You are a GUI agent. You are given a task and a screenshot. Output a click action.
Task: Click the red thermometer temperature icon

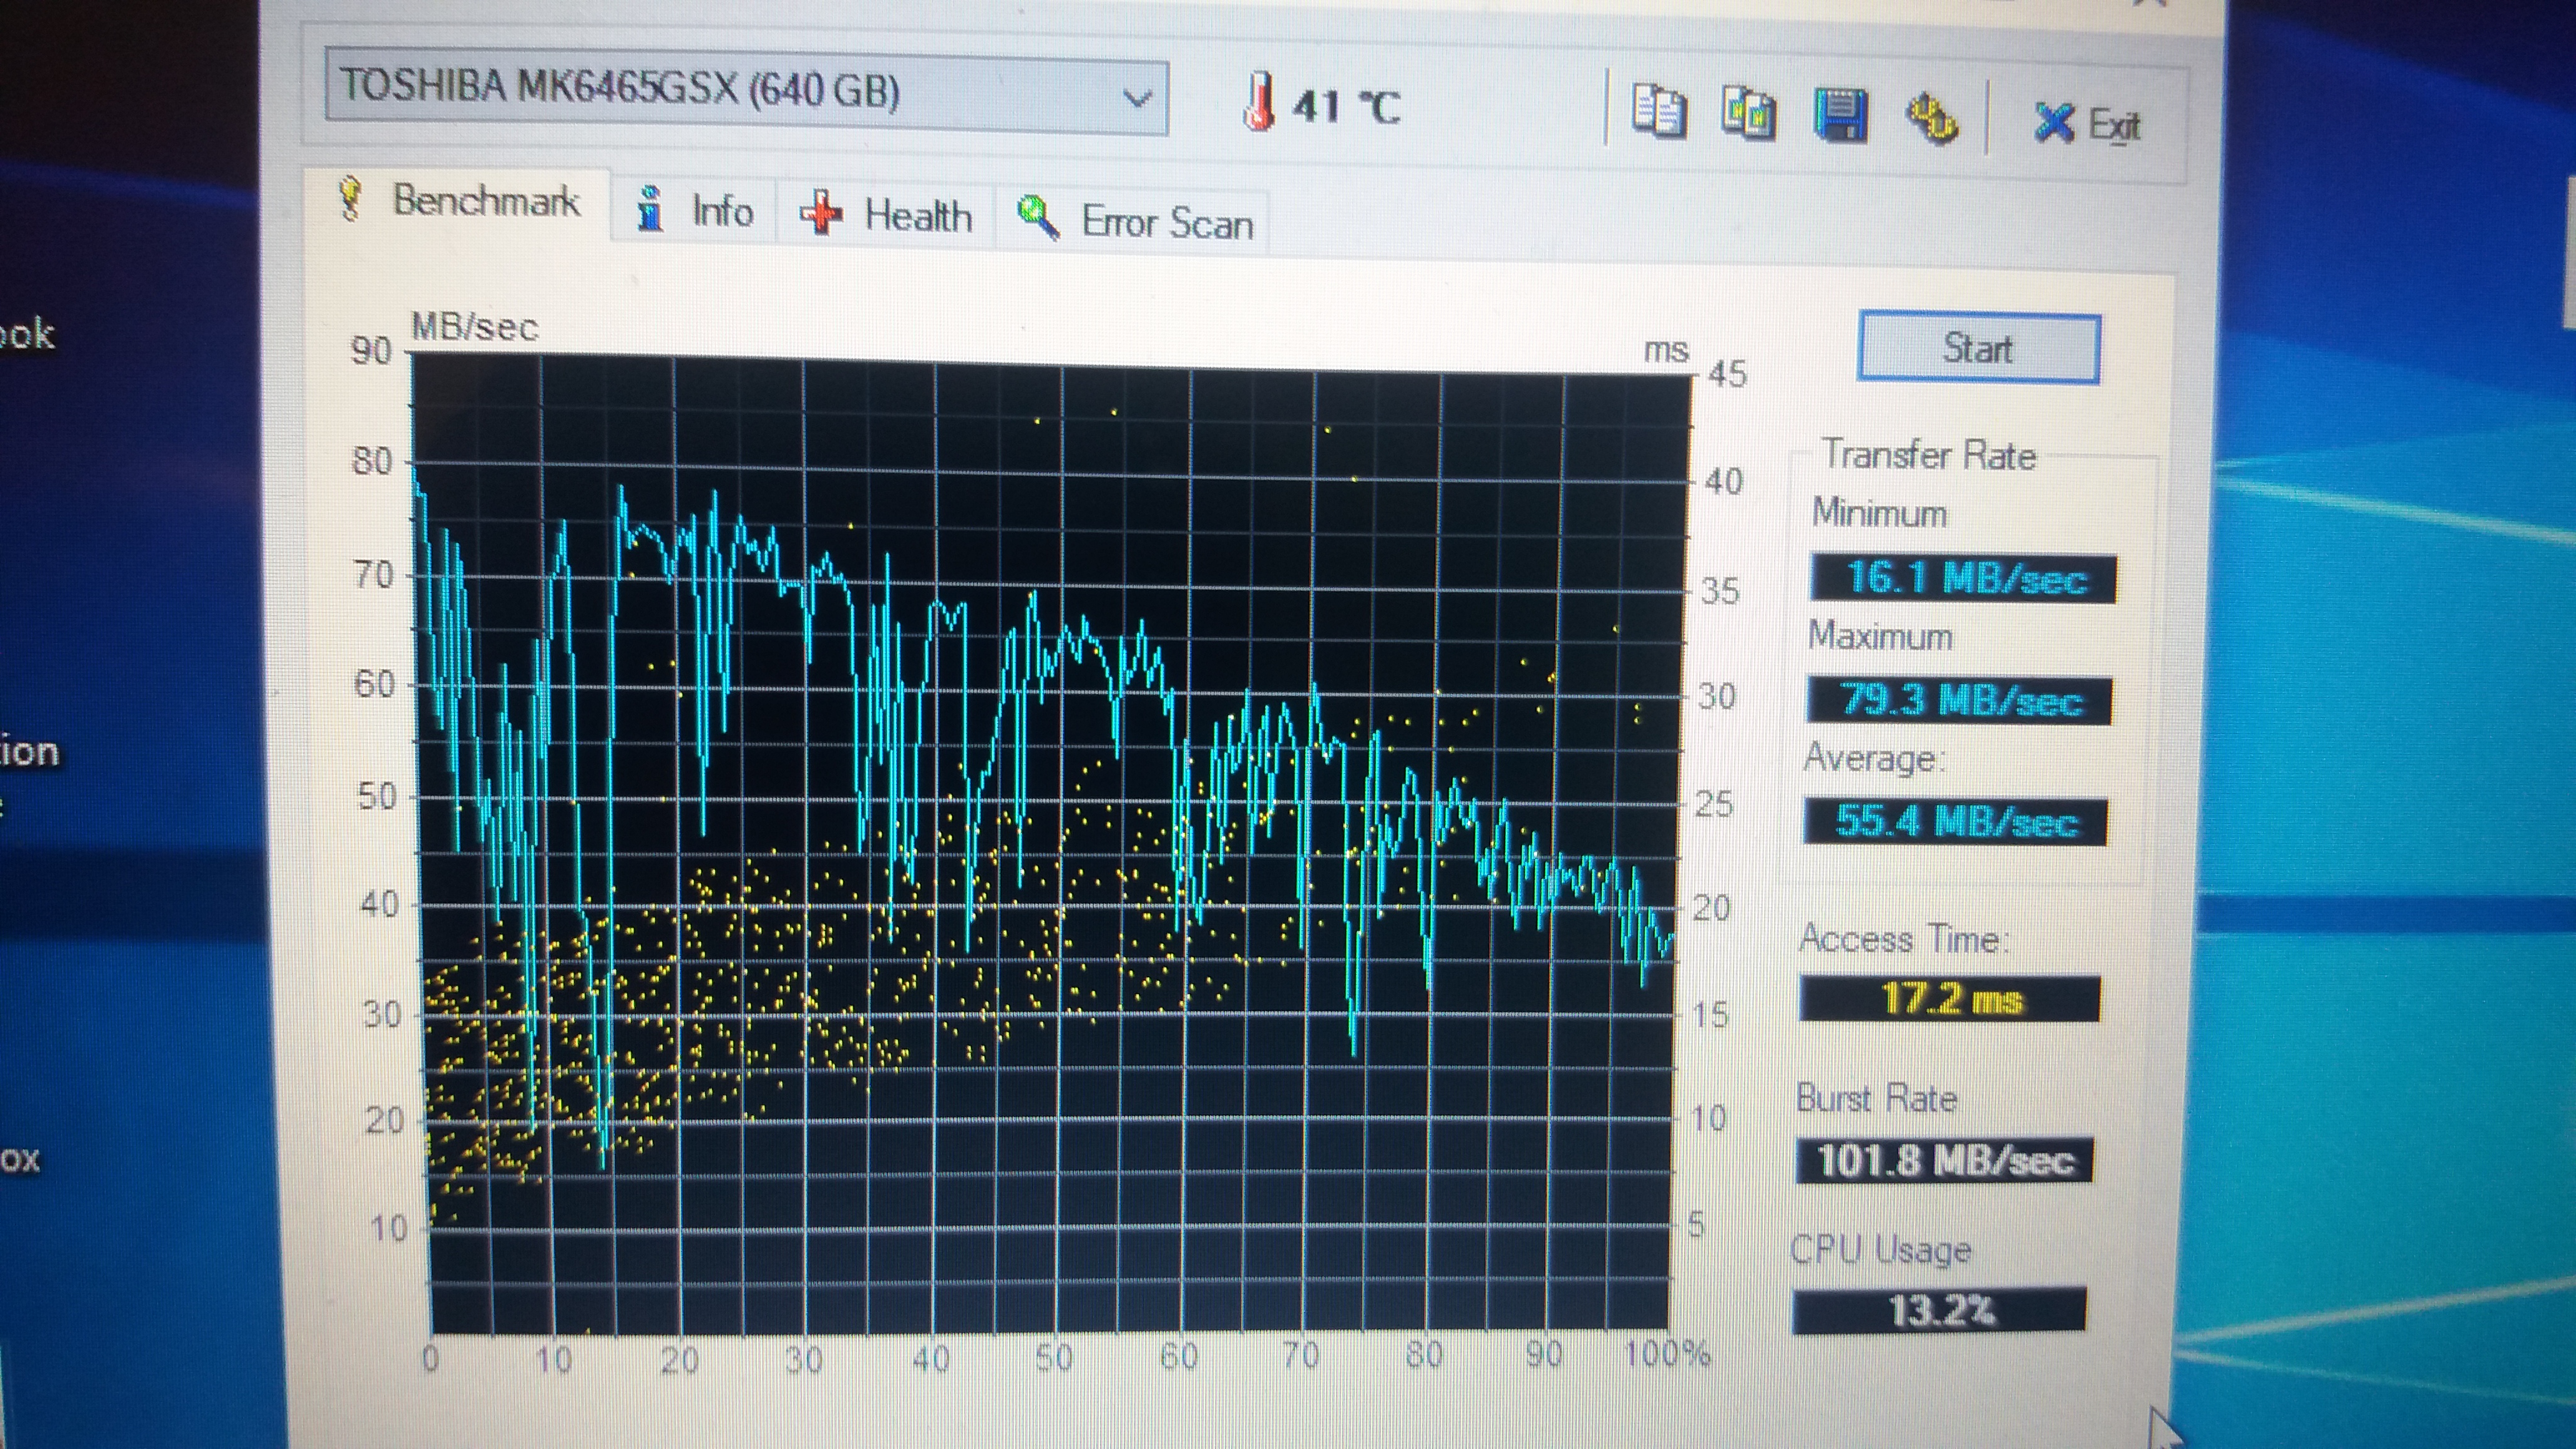tap(1260, 102)
